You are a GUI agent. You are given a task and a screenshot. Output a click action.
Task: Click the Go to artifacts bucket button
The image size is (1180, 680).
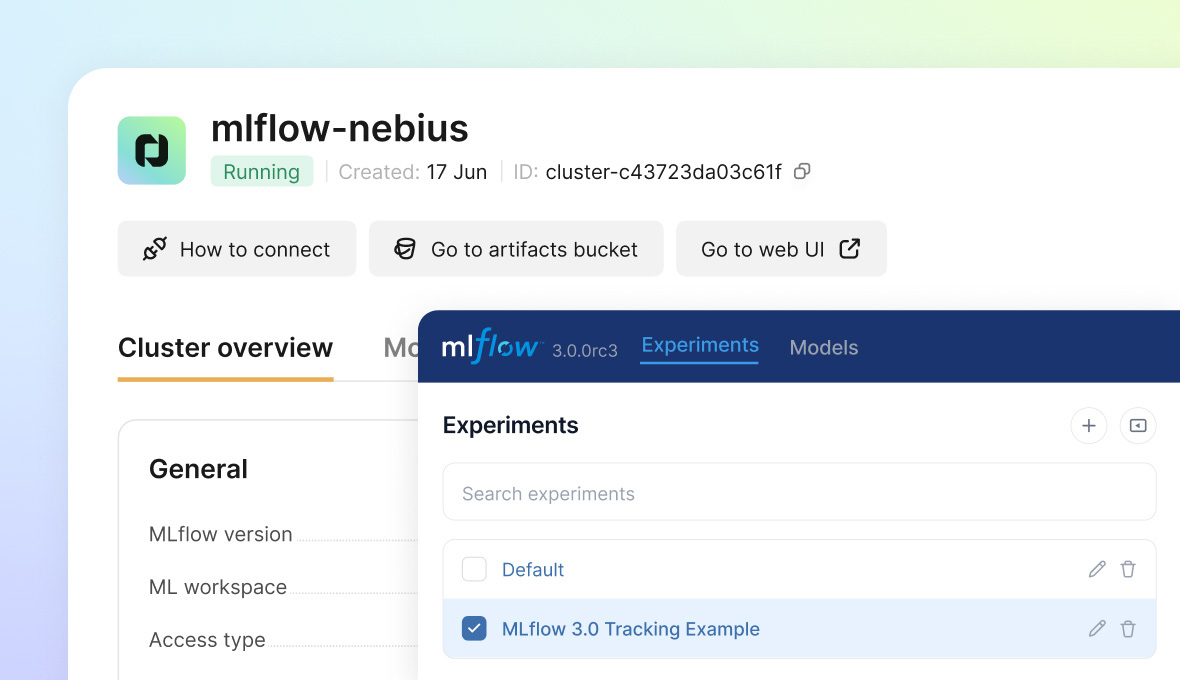pos(516,249)
